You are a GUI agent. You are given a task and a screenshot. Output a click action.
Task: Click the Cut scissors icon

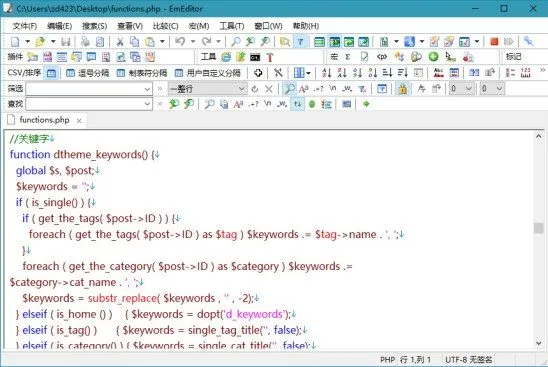tap(120, 42)
